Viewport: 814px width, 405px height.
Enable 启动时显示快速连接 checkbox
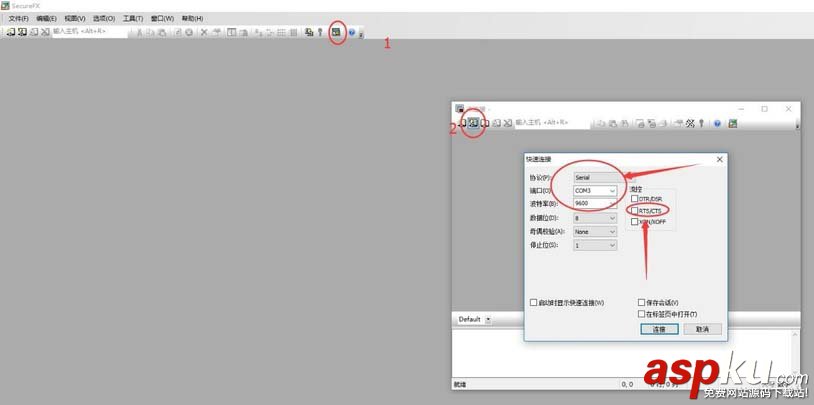[x=533, y=302]
